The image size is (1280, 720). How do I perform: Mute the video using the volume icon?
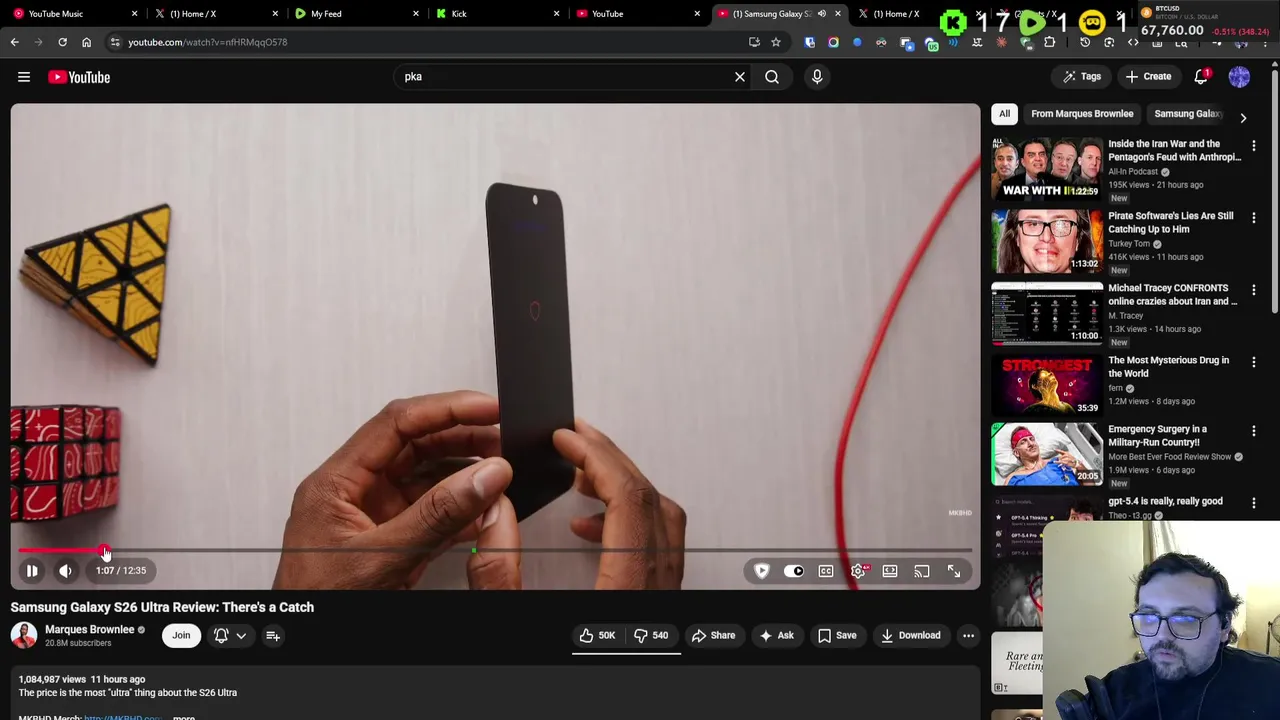point(65,571)
